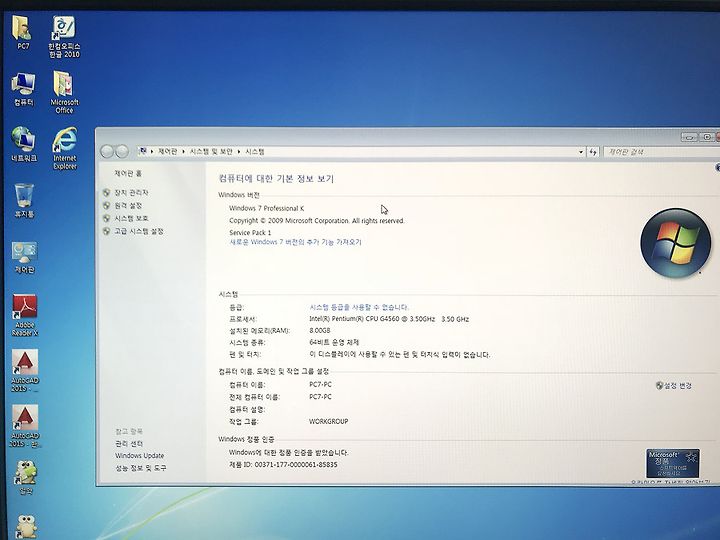This screenshot has height=540, width=720.
Task: Click the 제어판 breadcrumb in address bar
Action: pyautogui.click(x=167, y=151)
